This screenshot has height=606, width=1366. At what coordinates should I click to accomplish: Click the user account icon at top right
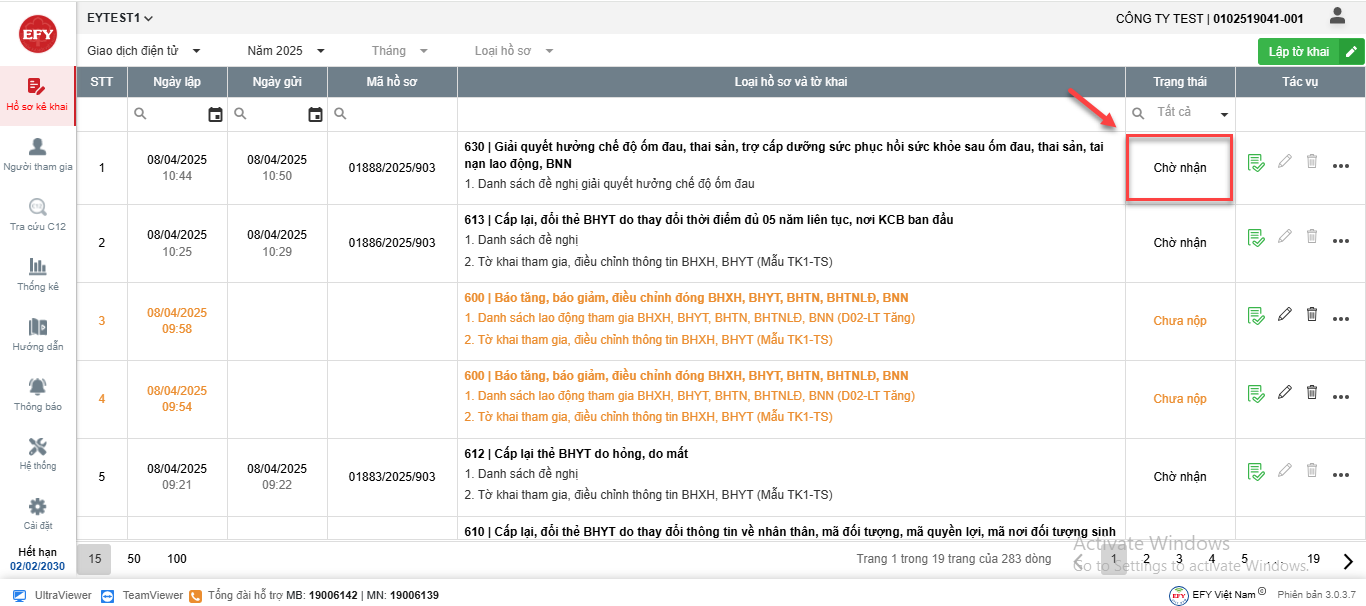1337,16
